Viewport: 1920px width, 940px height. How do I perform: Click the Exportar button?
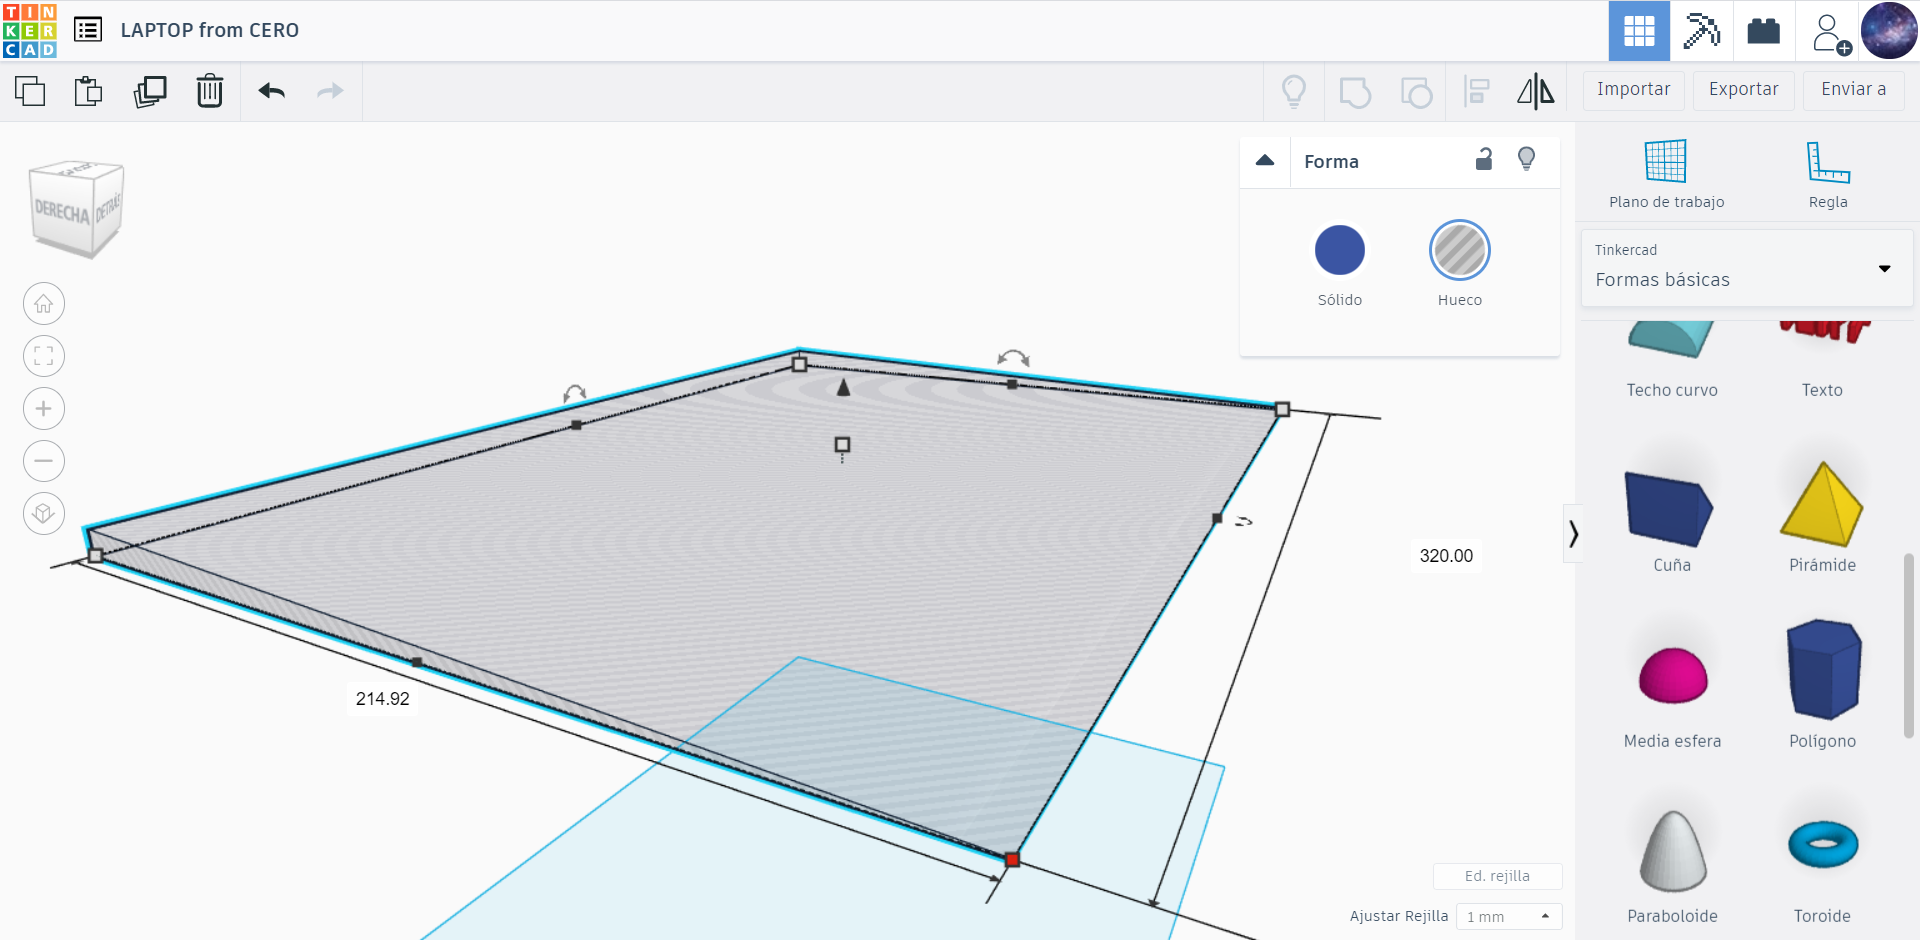pyautogui.click(x=1743, y=90)
